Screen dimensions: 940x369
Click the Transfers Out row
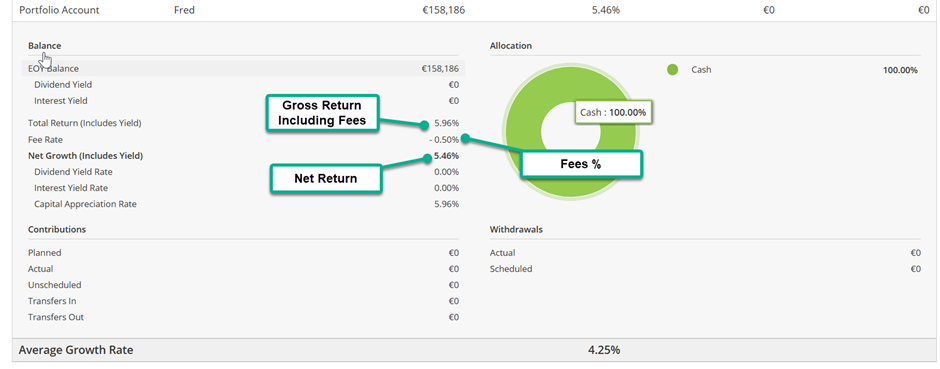tap(243, 317)
